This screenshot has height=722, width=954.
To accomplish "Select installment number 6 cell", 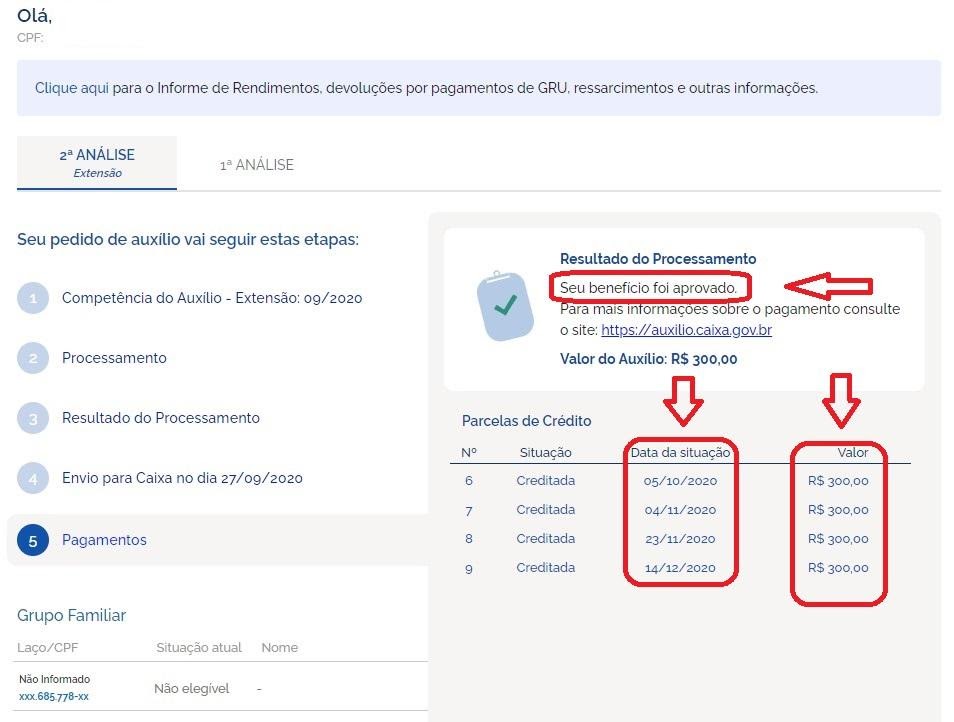I will 468,481.
